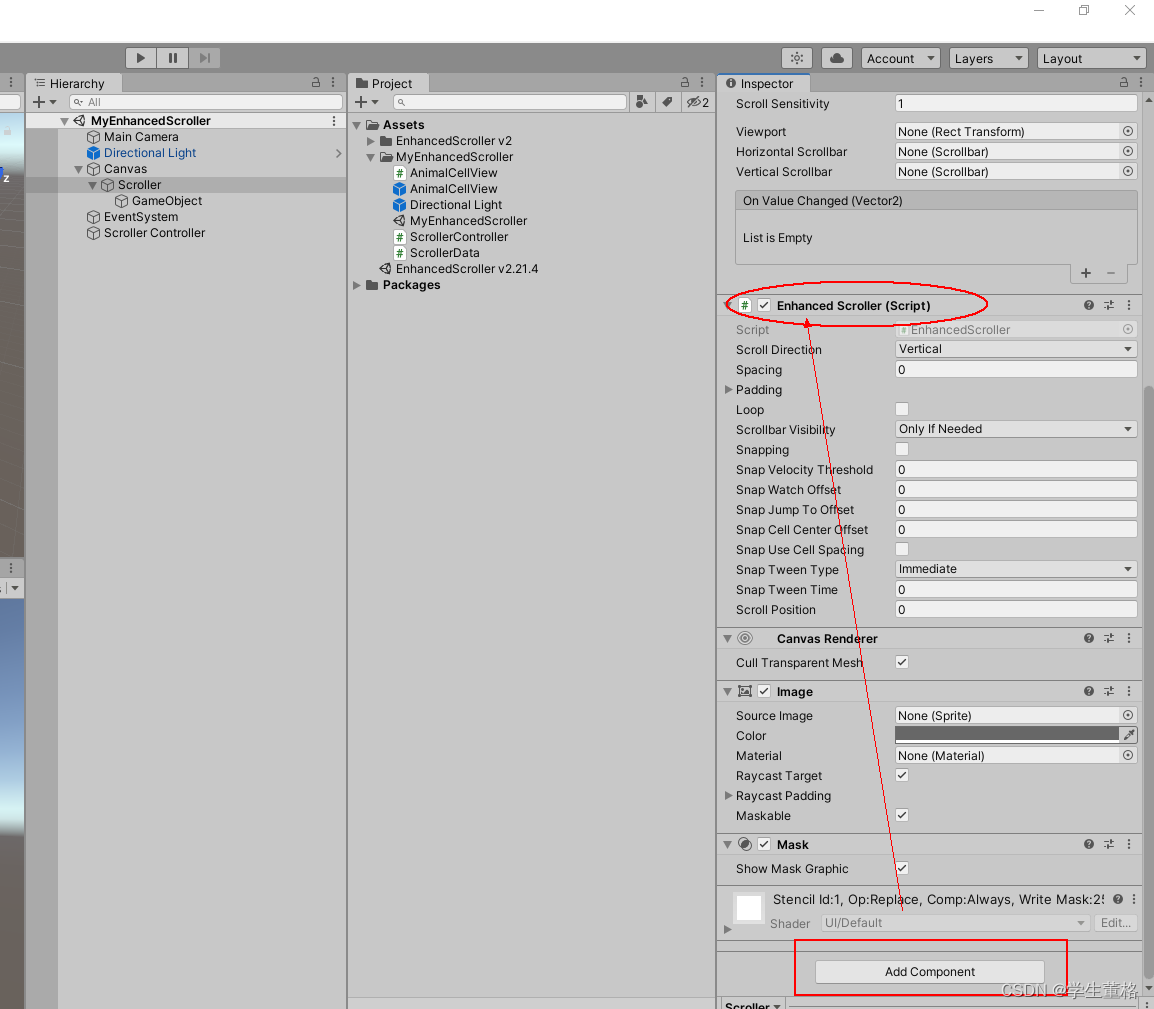Click the help icon on Enhanced Scroller component
The width and height of the screenshot is (1154, 1009).
click(1088, 305)
